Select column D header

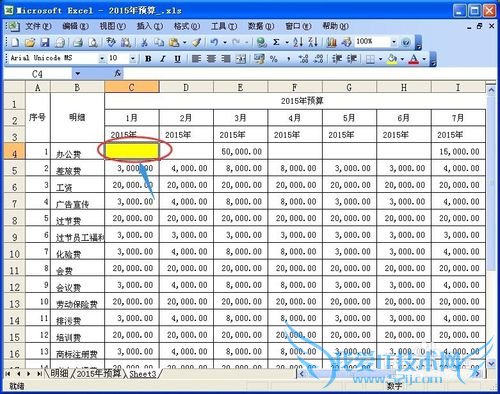(186, 87)
